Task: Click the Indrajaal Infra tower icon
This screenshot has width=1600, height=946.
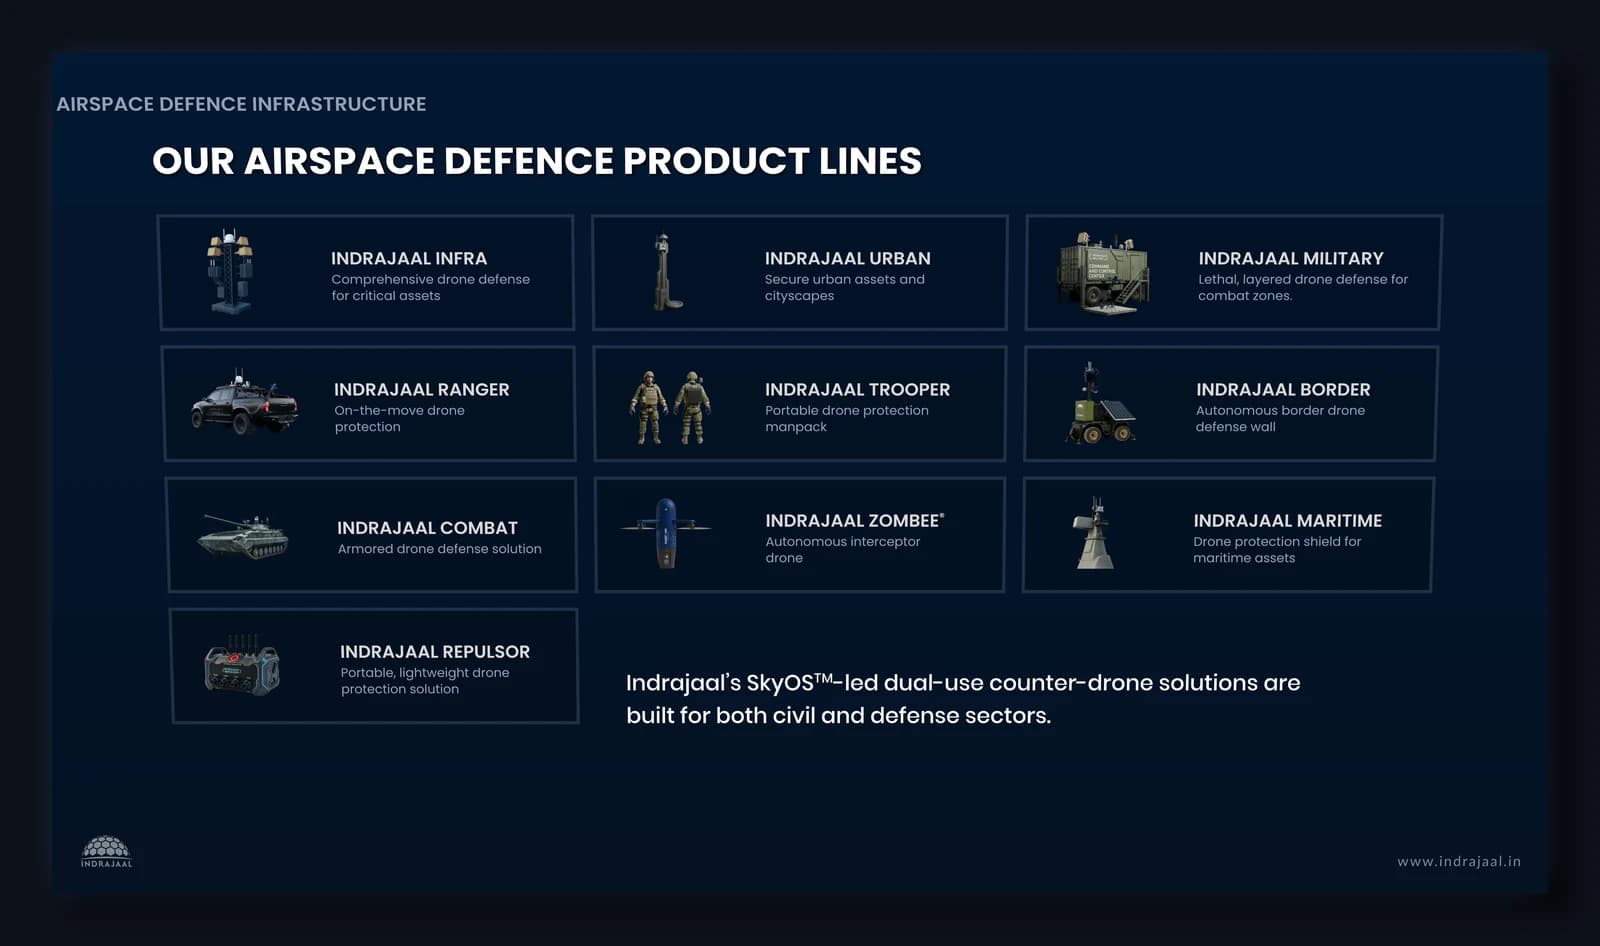Action: (x=230, y=271)
